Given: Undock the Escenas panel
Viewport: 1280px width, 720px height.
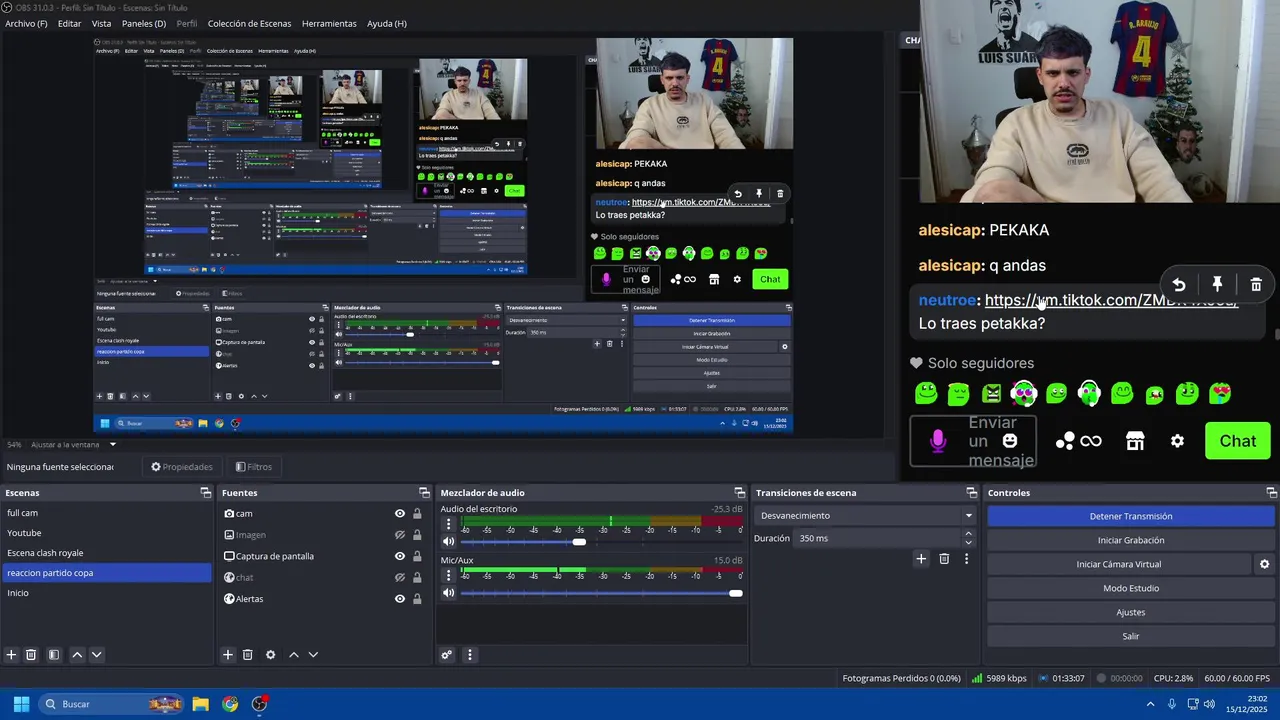Looking at the screenshot, I should (206, 493).
